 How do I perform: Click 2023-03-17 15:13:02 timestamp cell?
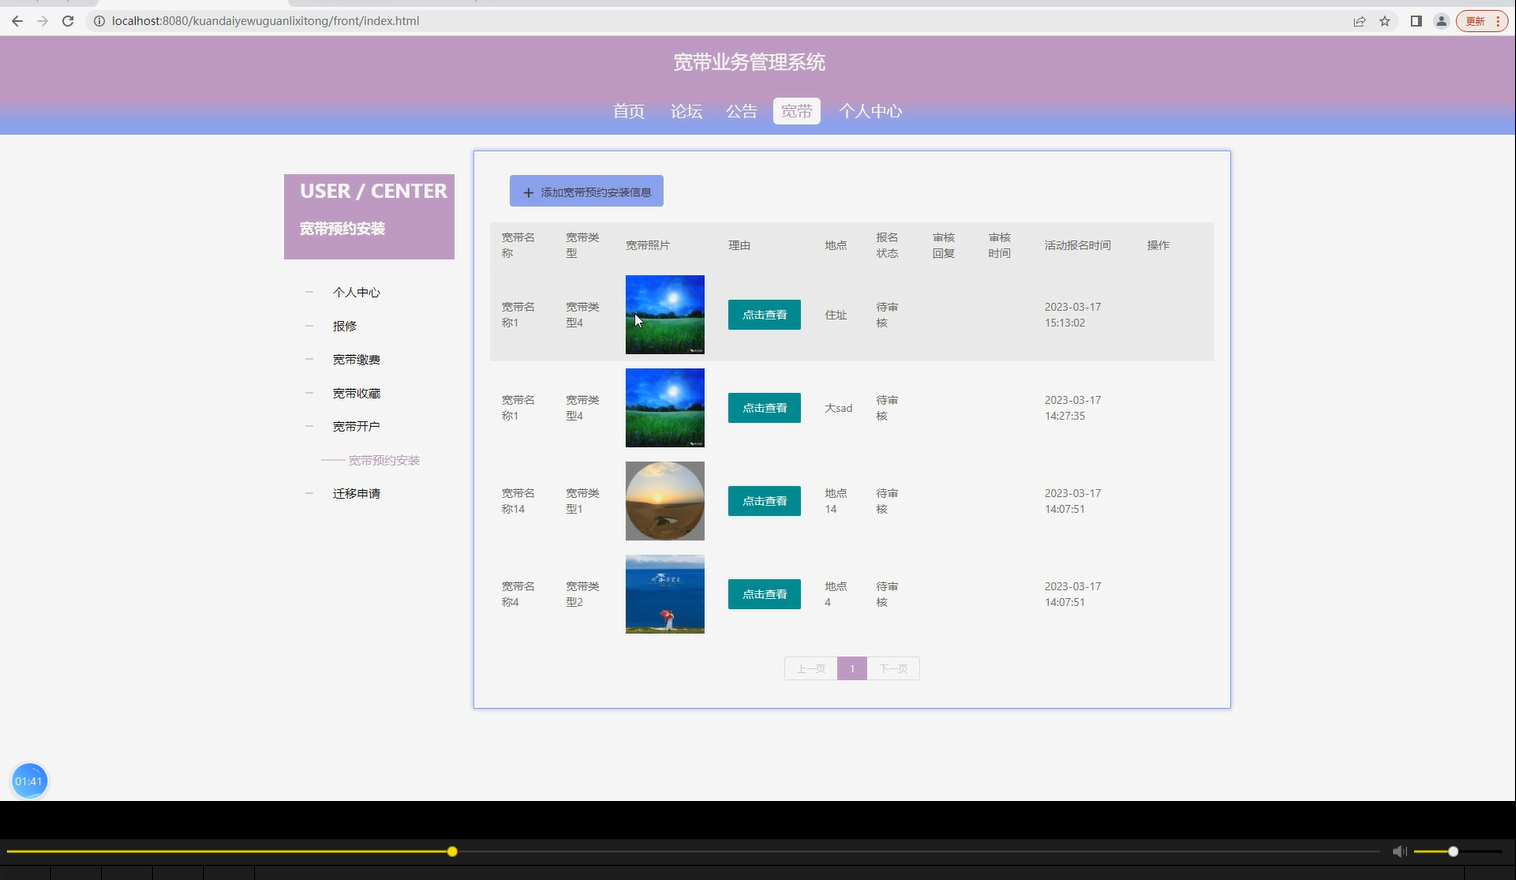pos(1072,315)
